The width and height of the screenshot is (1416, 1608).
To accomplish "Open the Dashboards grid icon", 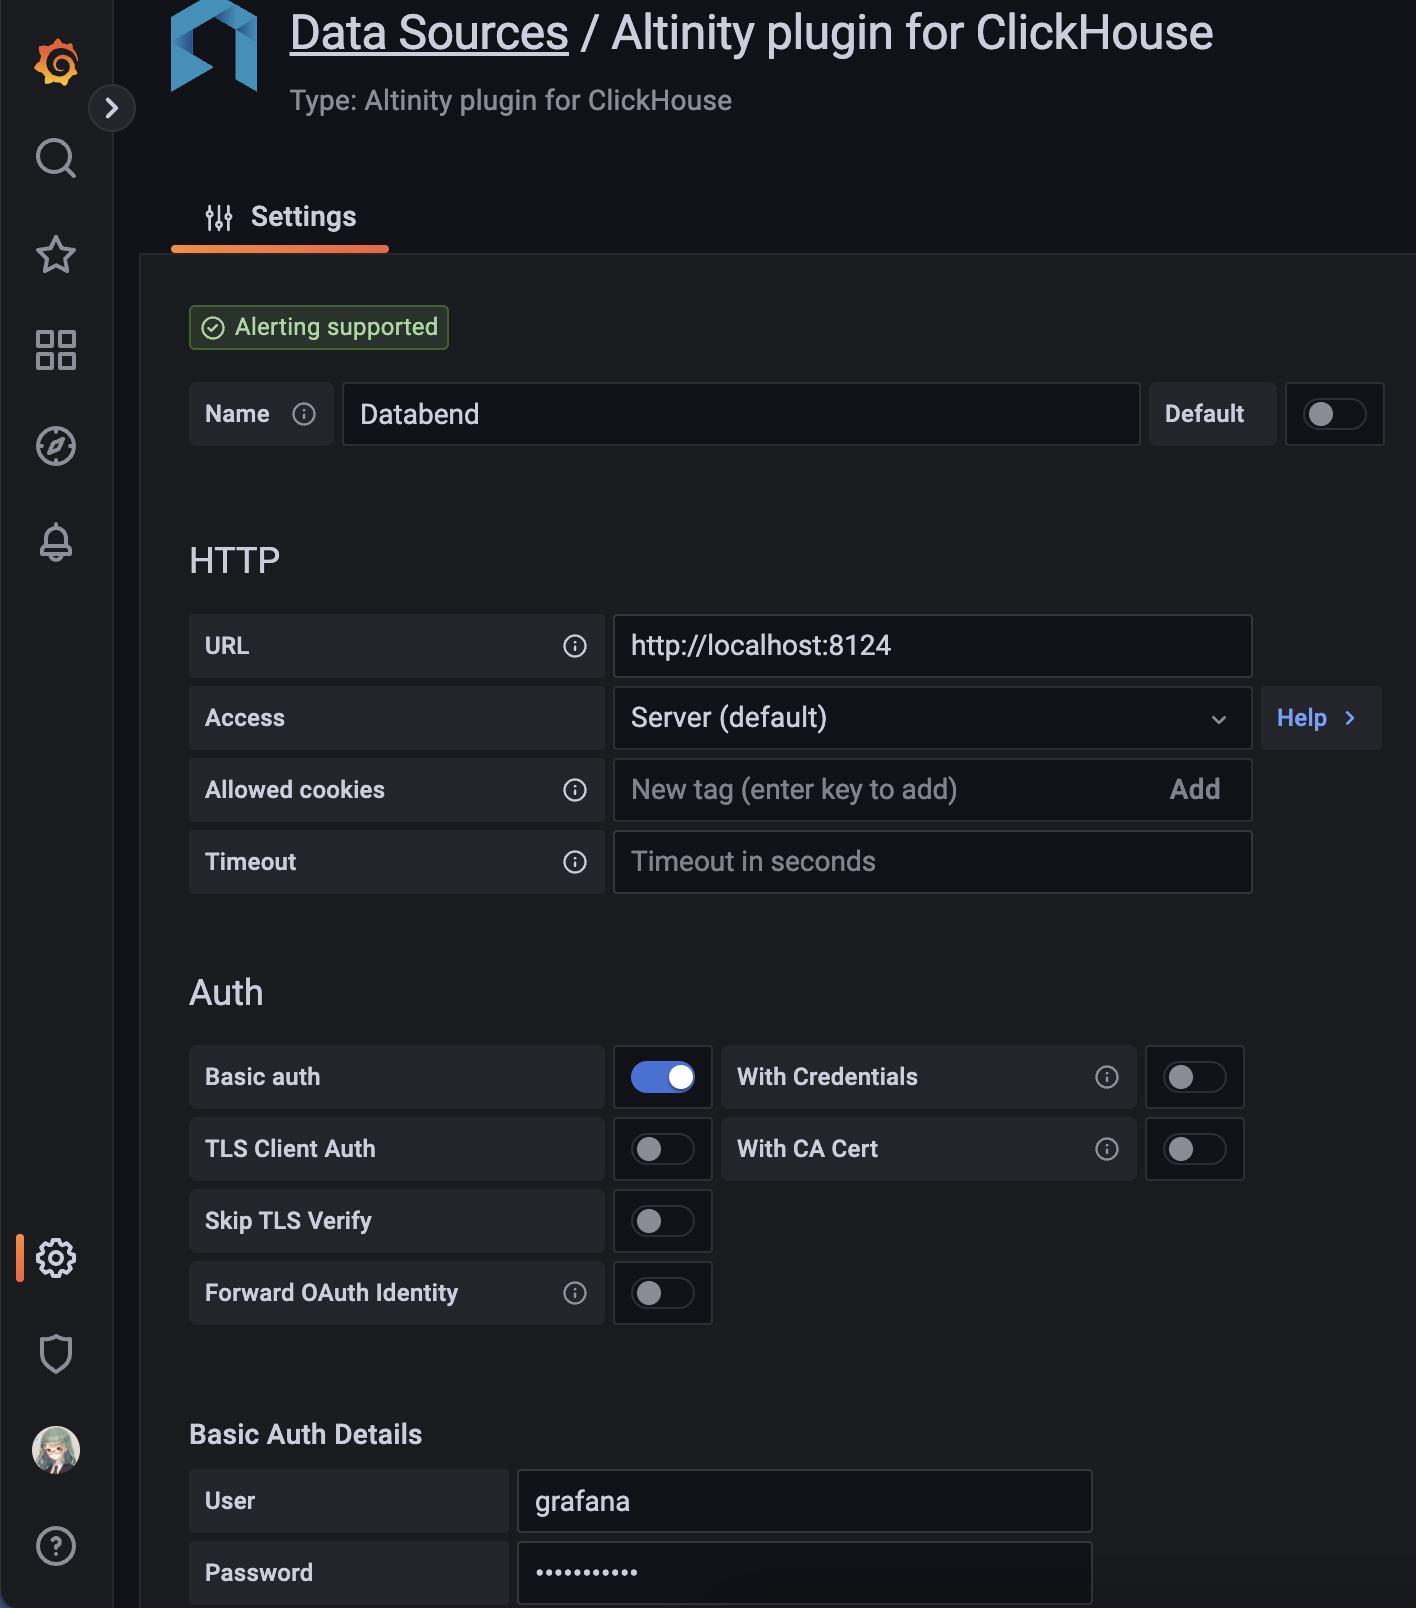I will coord(56,350).
